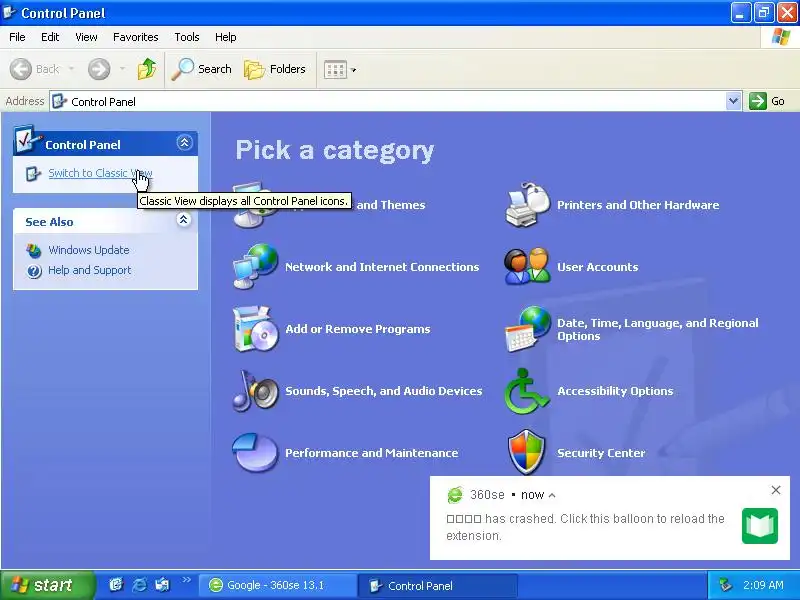Open Network and Internet Connections globe icon
Viewport: 800px width, 600px height.
[256, 266]
